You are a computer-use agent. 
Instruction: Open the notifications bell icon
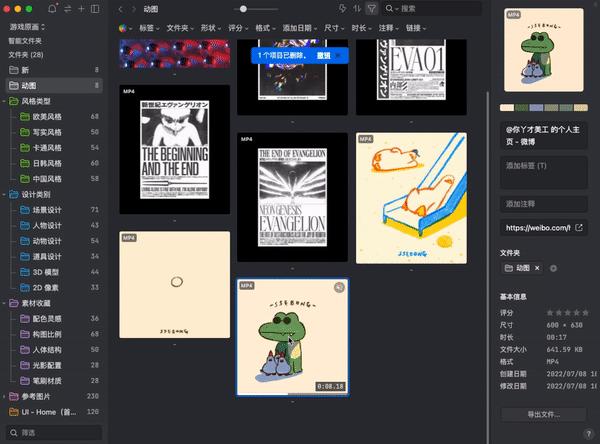pyautogui.click(x=54, y=9)
